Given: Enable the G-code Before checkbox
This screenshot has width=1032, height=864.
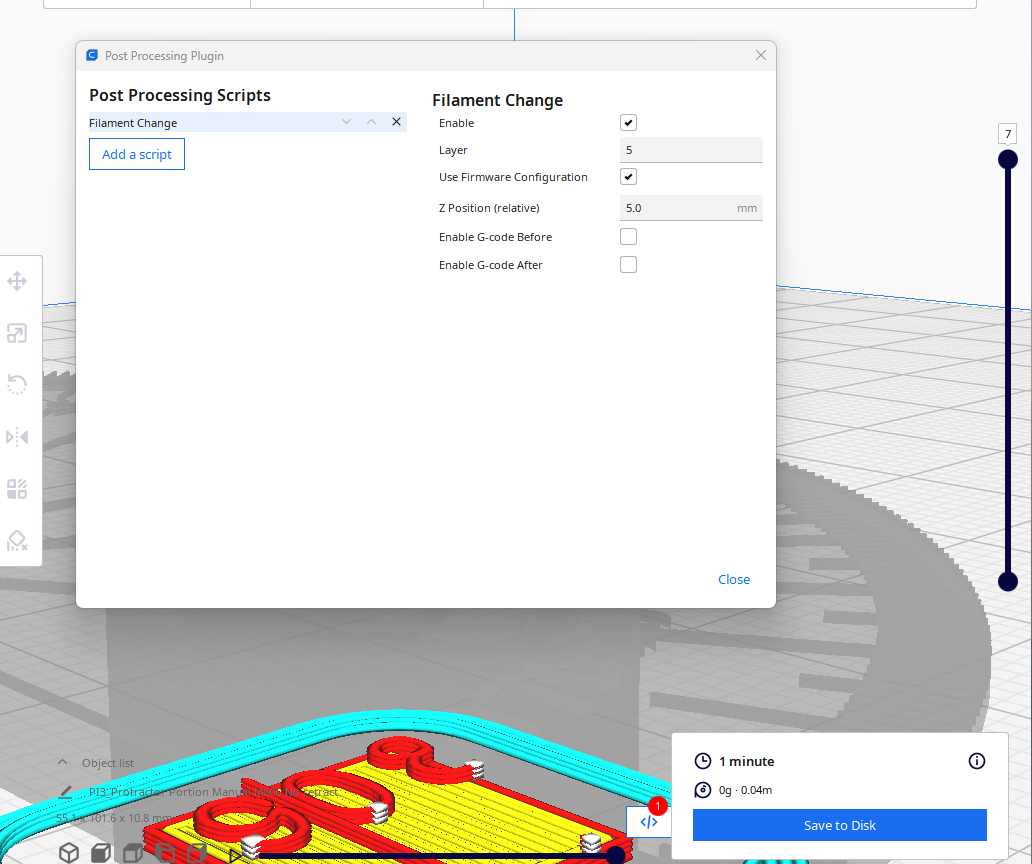Looking at the screenshot, I should [x=628, y=236].
